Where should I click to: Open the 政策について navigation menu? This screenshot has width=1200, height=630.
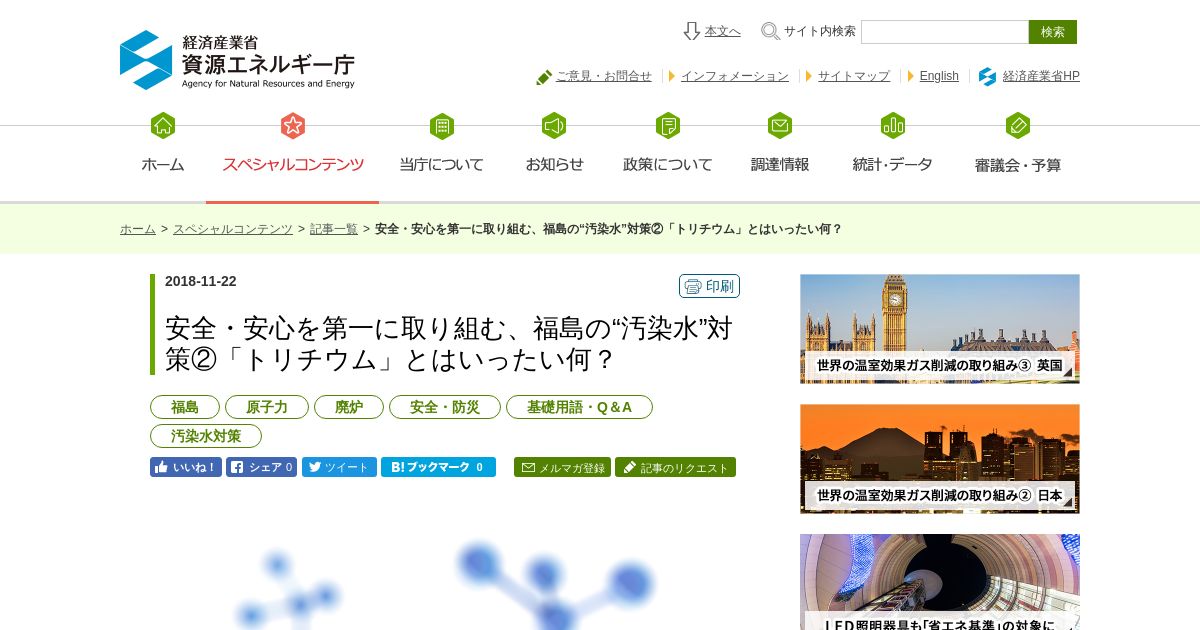(668, 165)
